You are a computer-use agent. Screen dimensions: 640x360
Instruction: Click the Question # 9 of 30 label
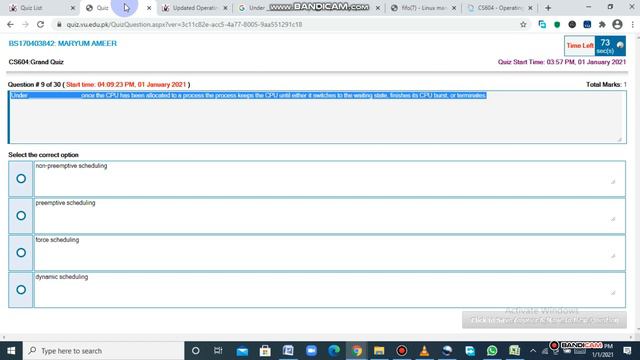click(34, 84)
